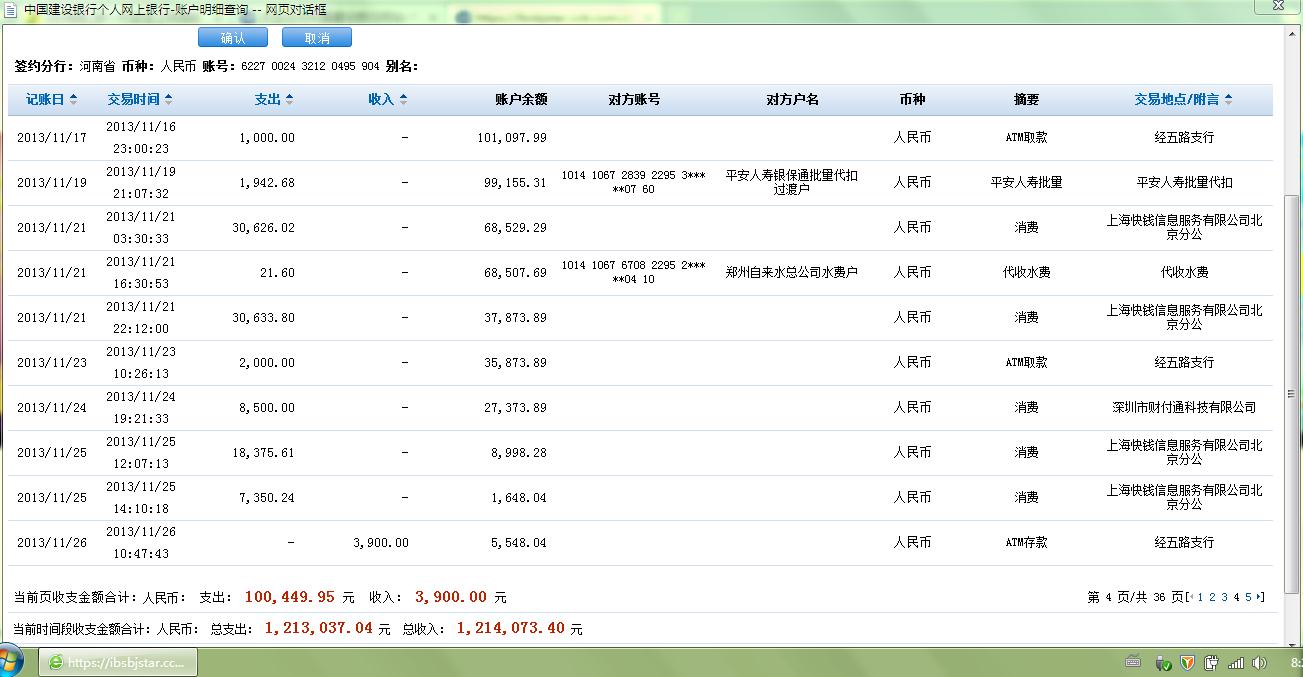This screenshot has height=677, width=1303.
Task: Sort by 支出 column arrows
Action: click(289, 99)
